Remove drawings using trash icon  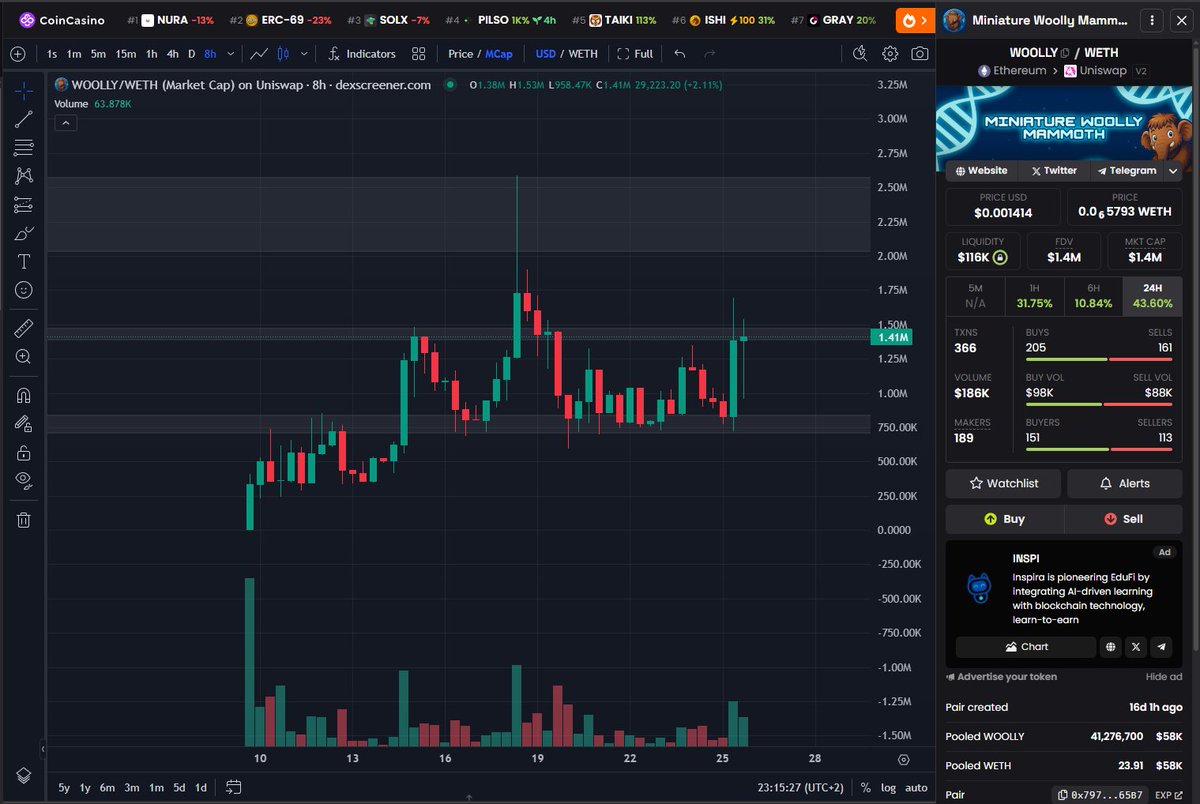click(24, 519)
